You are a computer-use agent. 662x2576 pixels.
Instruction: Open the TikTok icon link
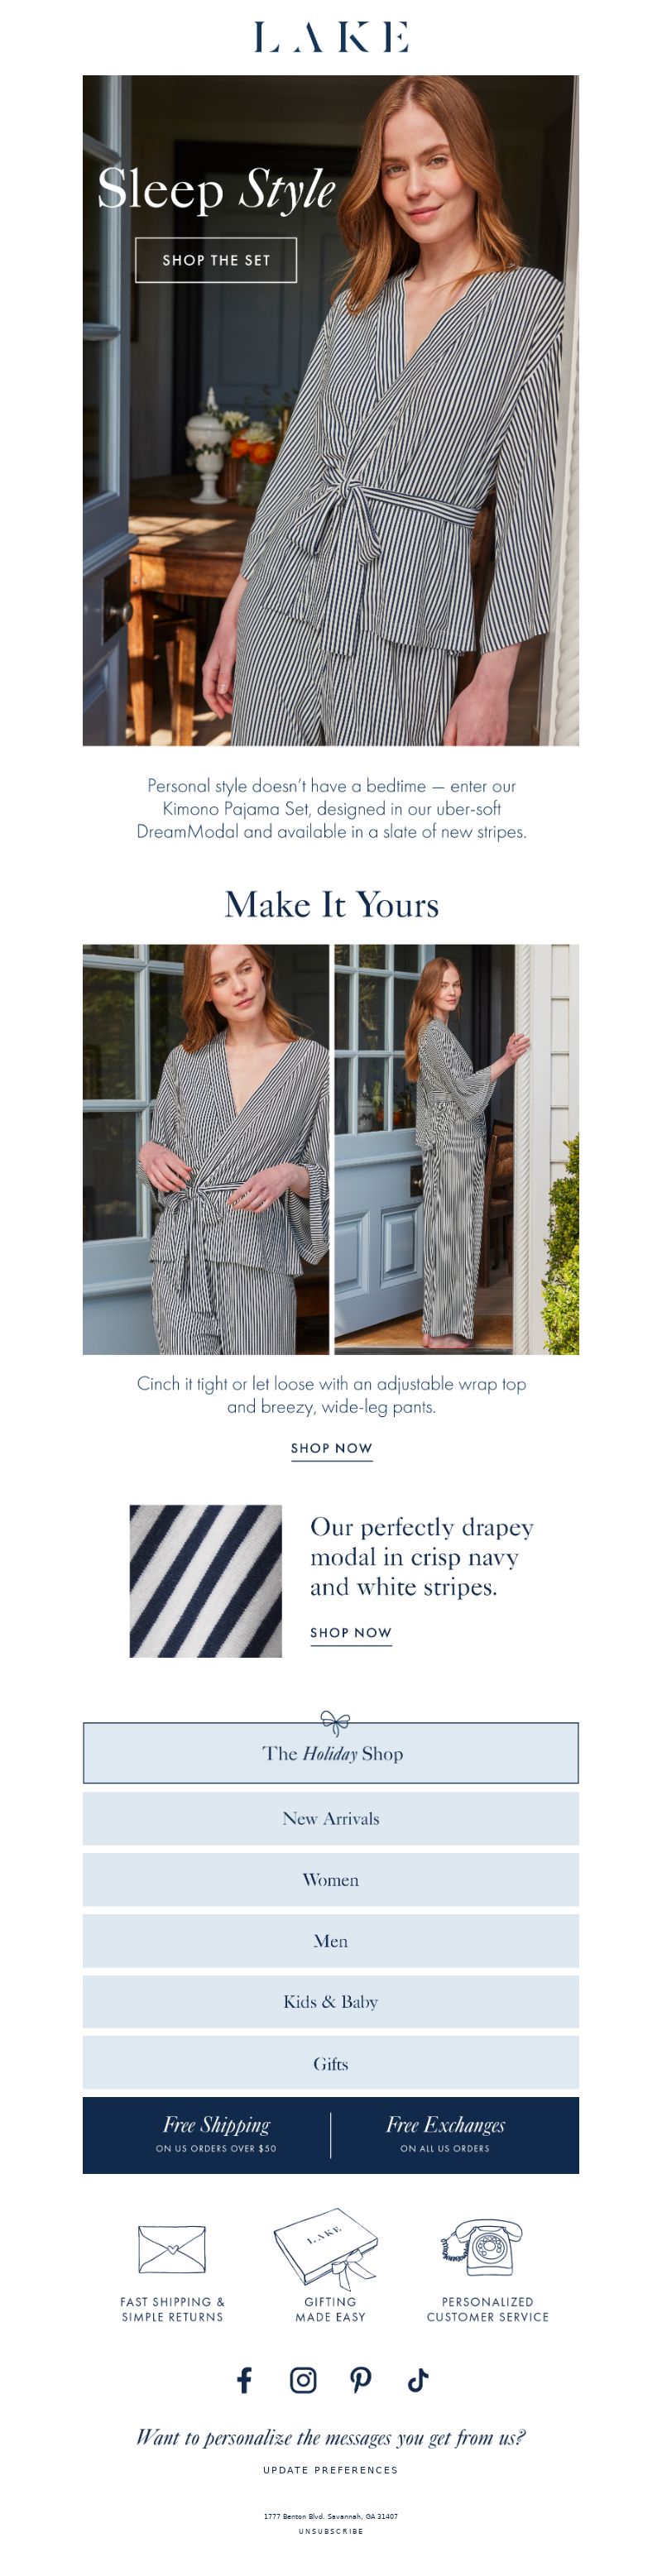[418, 2380]
